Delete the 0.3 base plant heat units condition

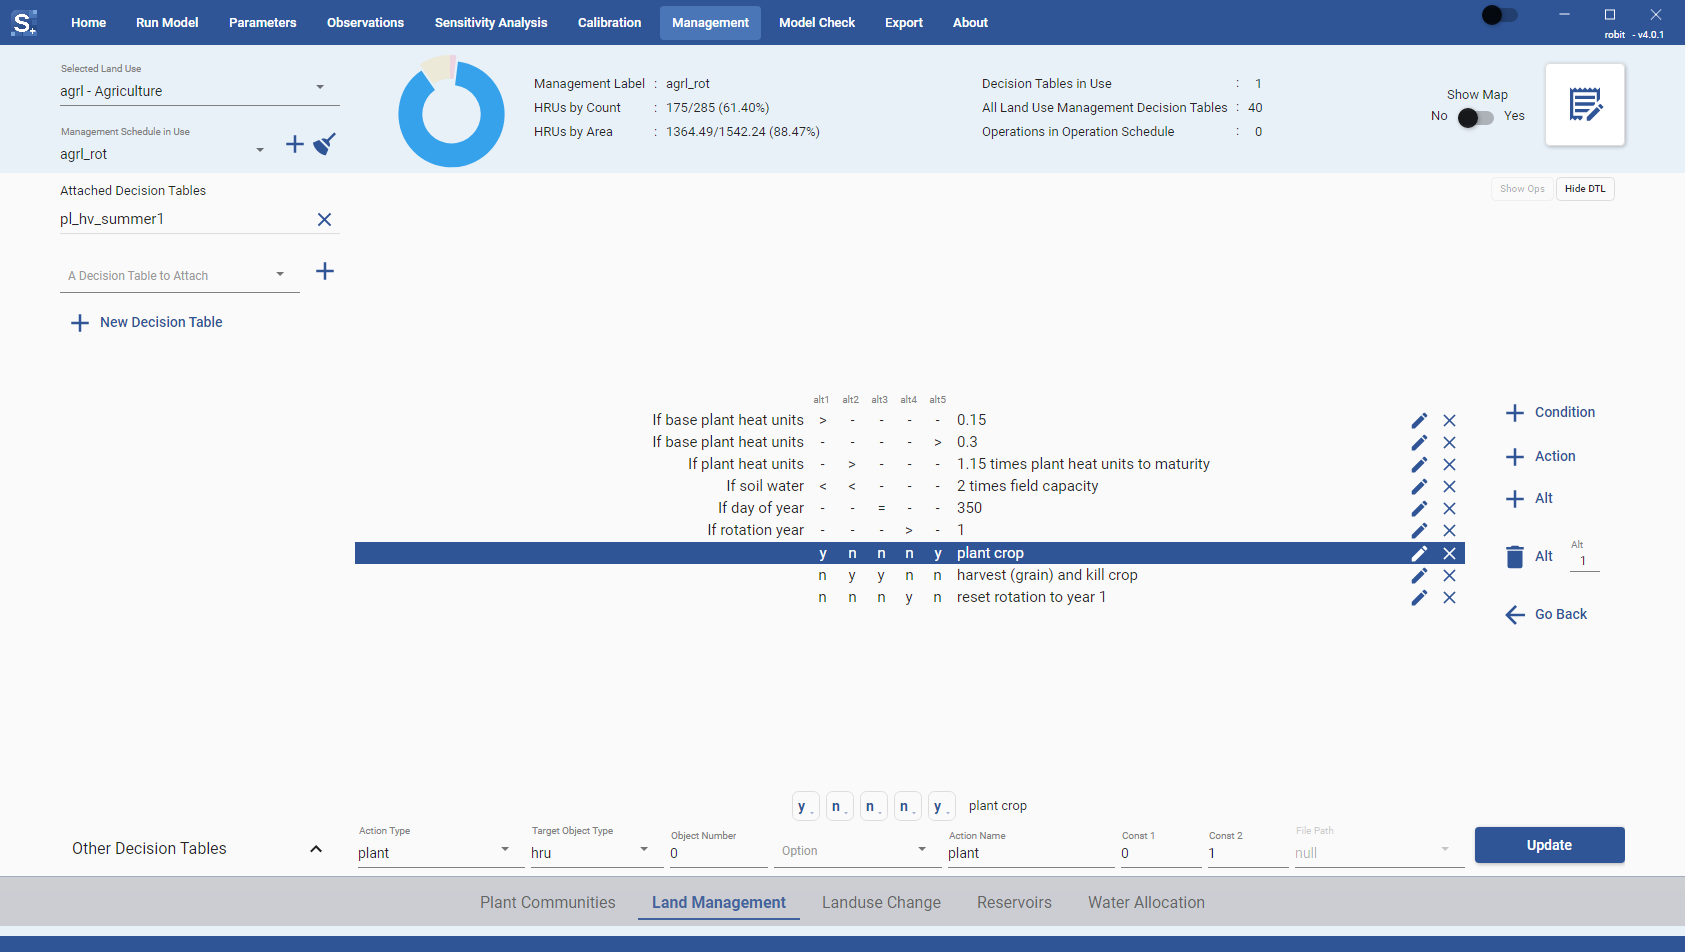(x=1449, y=442)
